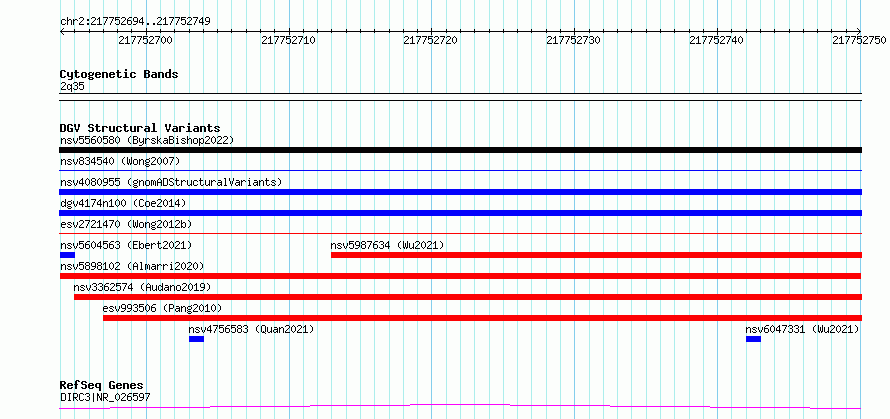Viewport: 890px width, 419px height.
Task: Select the Cytogenetic Bands track title
Action: point(119,74)
